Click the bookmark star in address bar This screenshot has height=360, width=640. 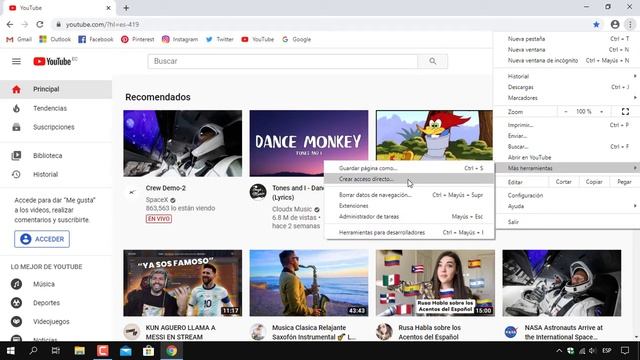tap(596, 24)
